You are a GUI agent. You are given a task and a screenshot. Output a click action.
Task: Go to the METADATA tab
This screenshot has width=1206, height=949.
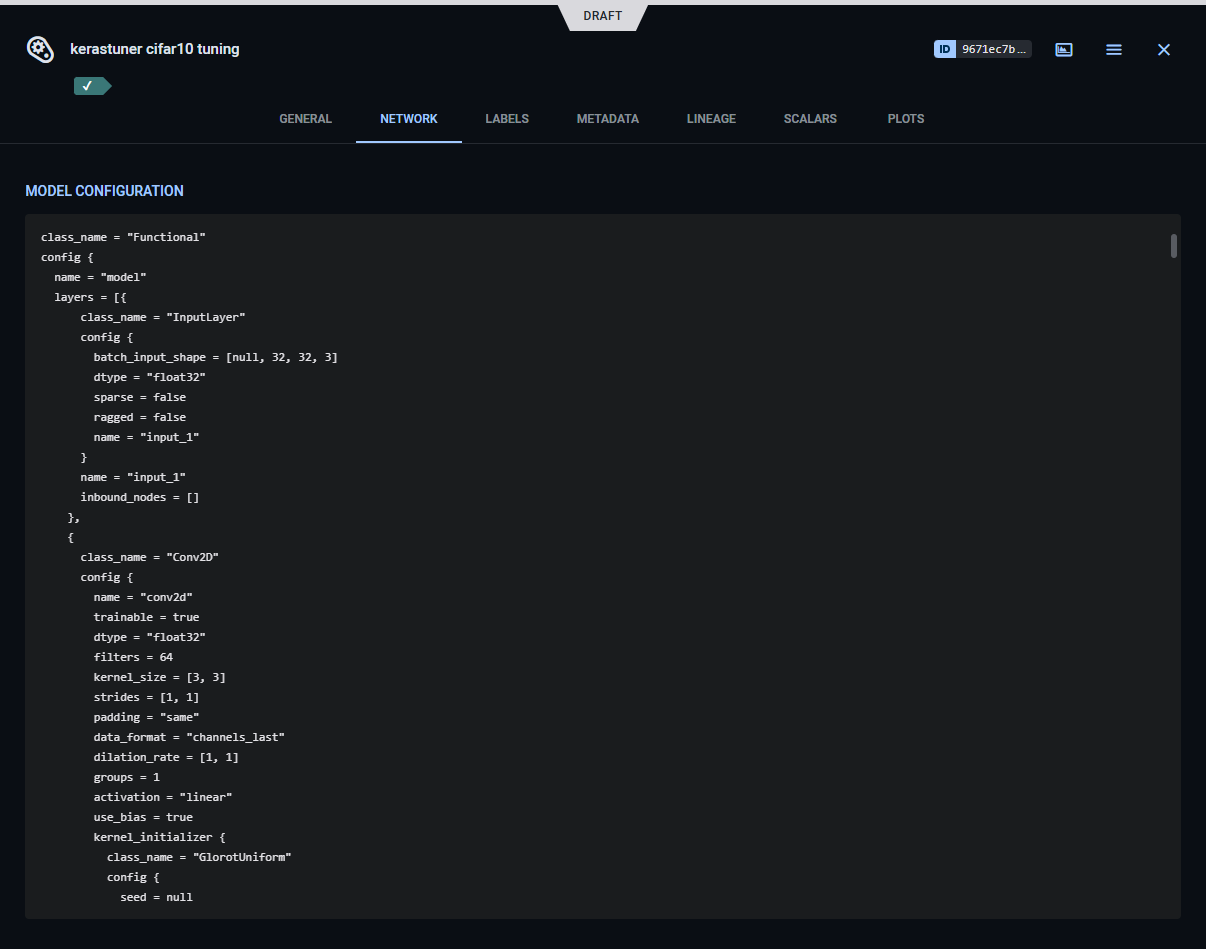point(607,118)
